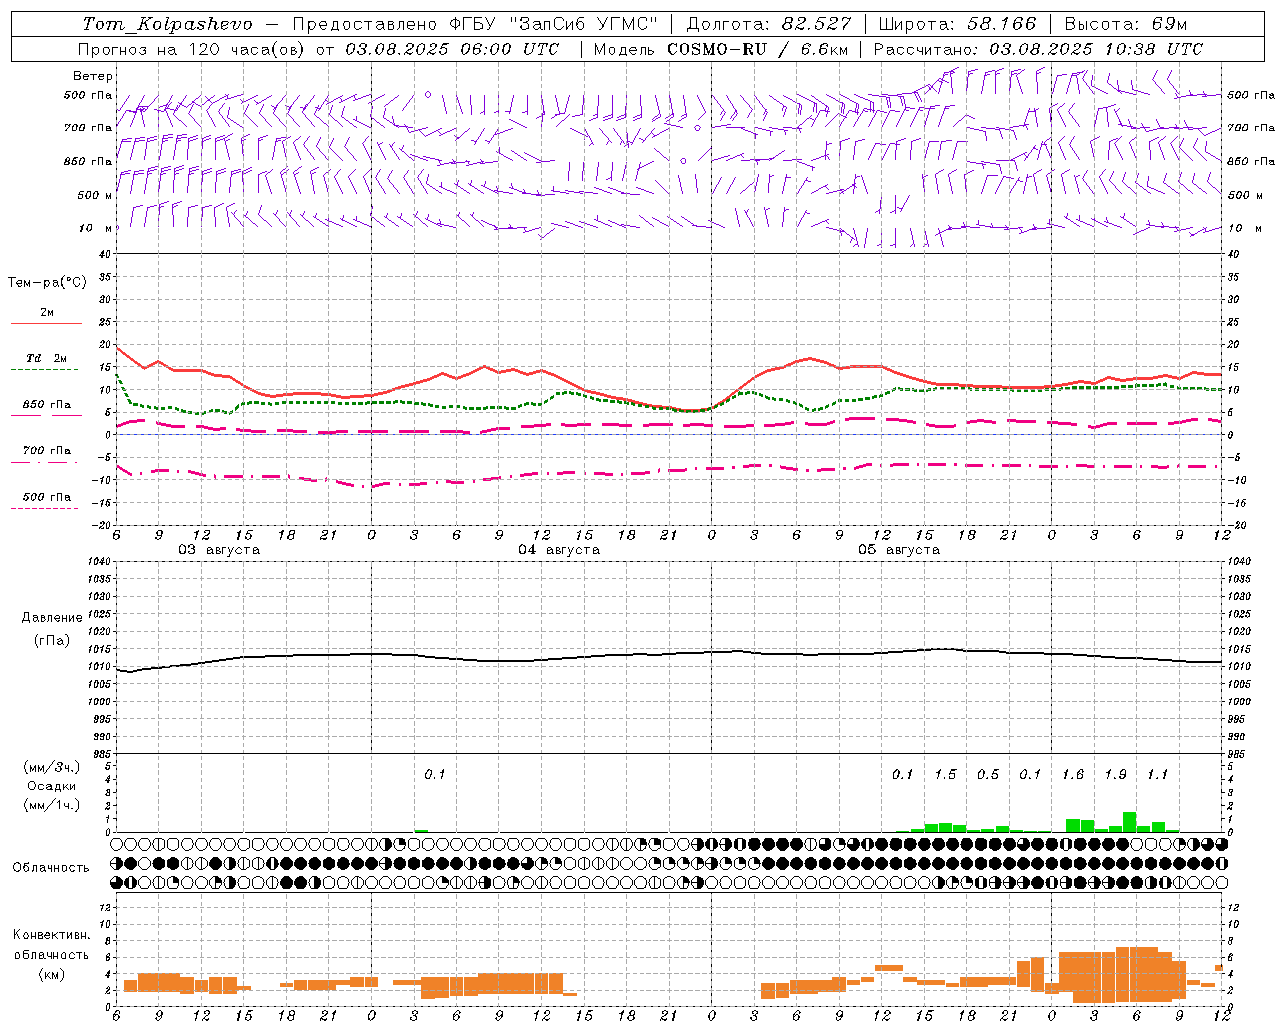Click the Td 2м dew point legend label
Image resolution: width=1280 pixels, height=1024 pixels.
pos(47,358)
